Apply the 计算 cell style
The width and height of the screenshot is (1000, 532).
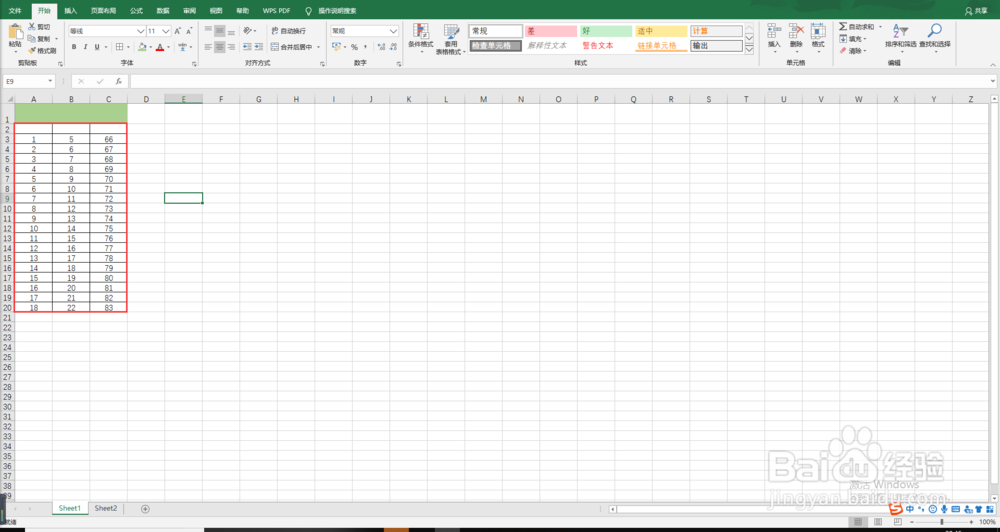(716, 31)
